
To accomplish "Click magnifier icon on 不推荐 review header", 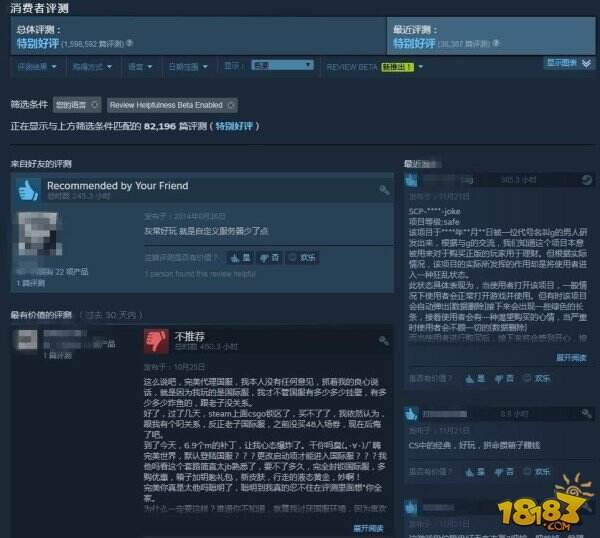I will pyautogui.click(x=383, y=341).
